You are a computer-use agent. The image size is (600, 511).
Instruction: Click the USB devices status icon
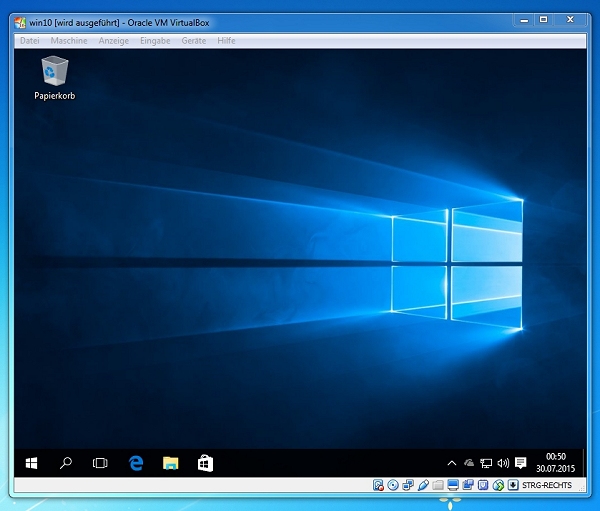pyautogui.click(x=423, y=485)
